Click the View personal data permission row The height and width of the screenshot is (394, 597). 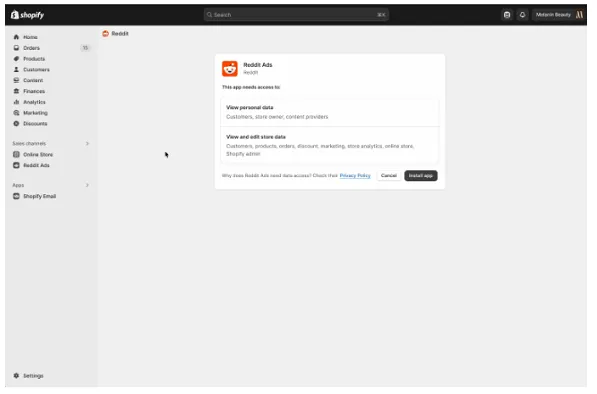(x=330, y=112)
